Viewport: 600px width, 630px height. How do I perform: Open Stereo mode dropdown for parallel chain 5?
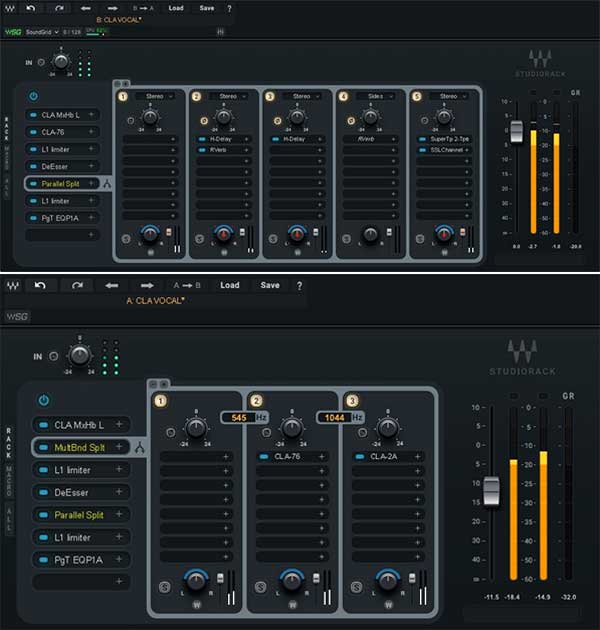click(x=448, y=96)
